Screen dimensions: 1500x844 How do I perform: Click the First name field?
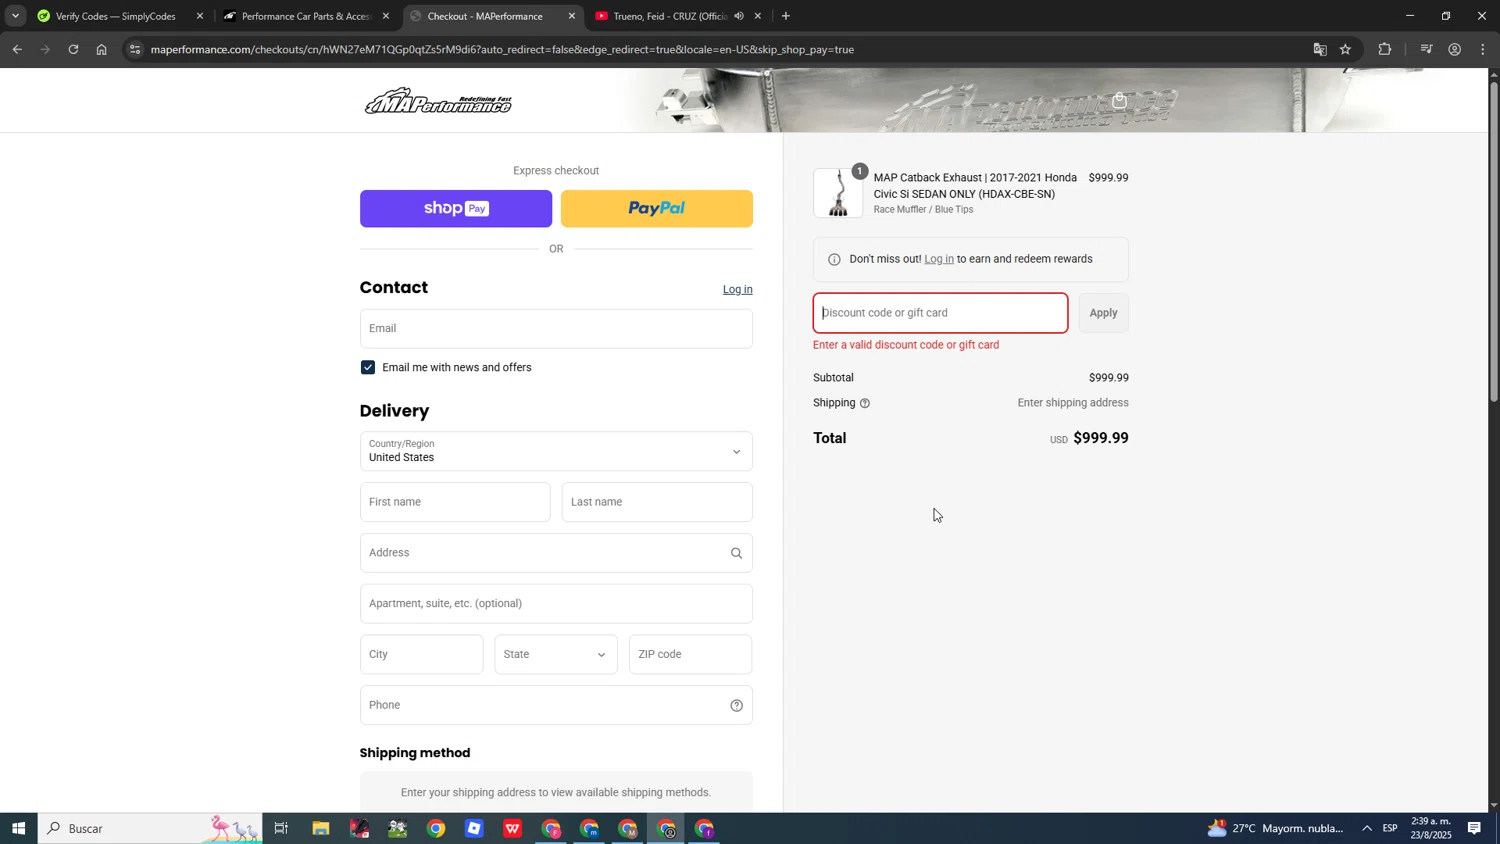point(455,502)
